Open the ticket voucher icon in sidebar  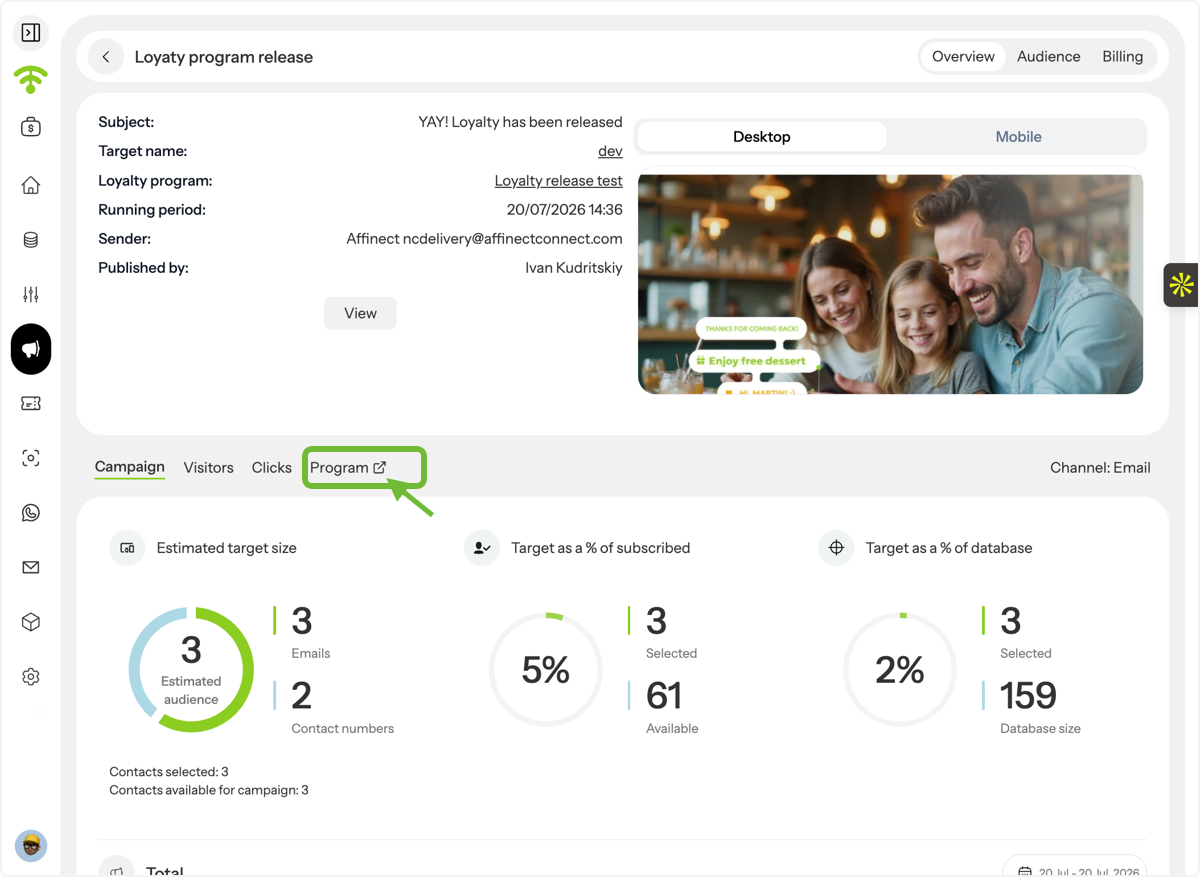pyautogui.click(x=31, y=404)
